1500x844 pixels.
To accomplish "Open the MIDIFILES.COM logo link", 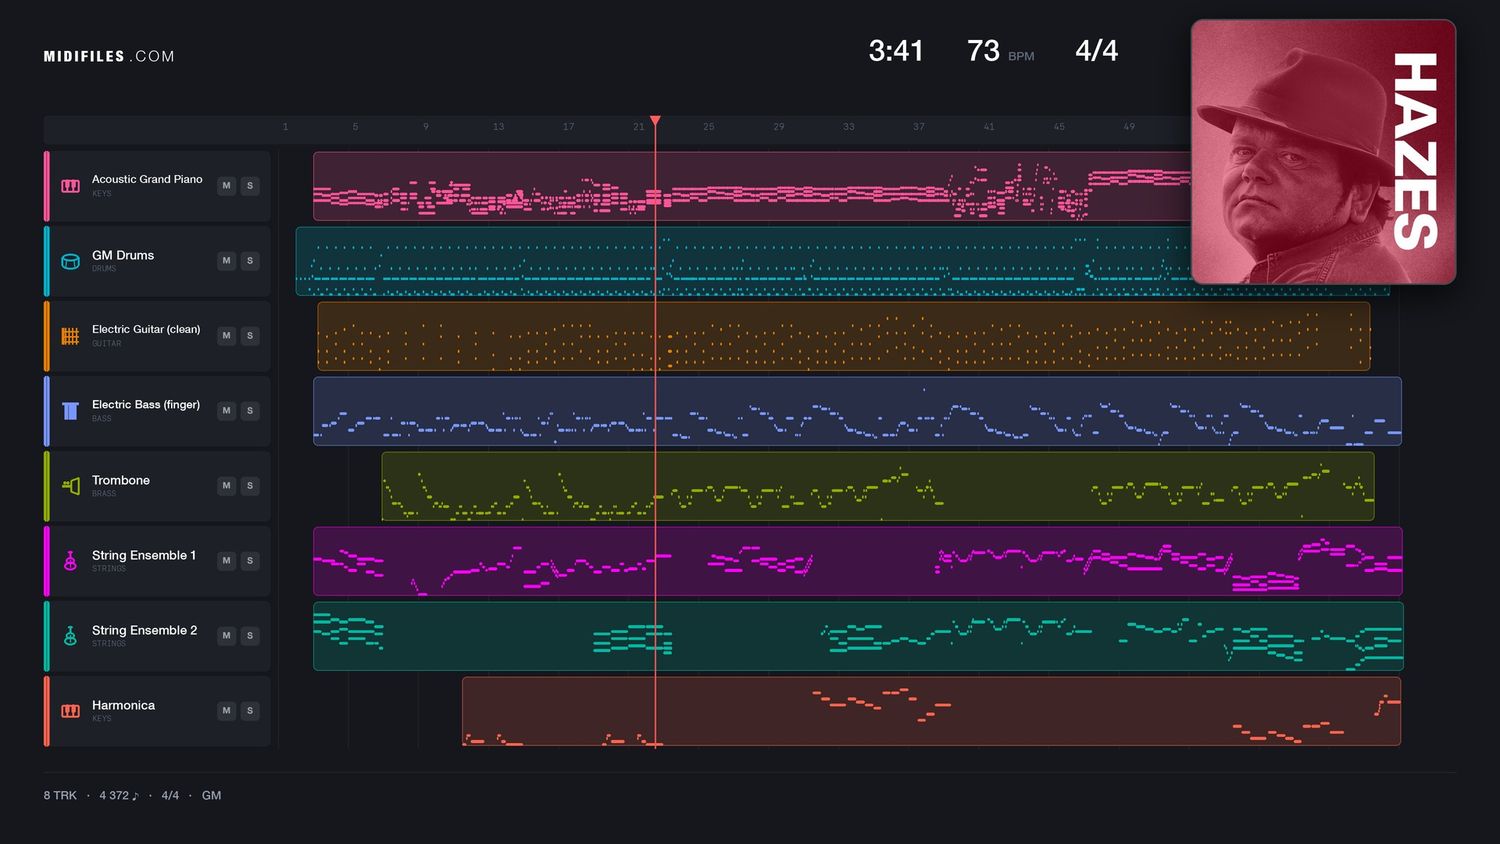I will tap(109, 57).
